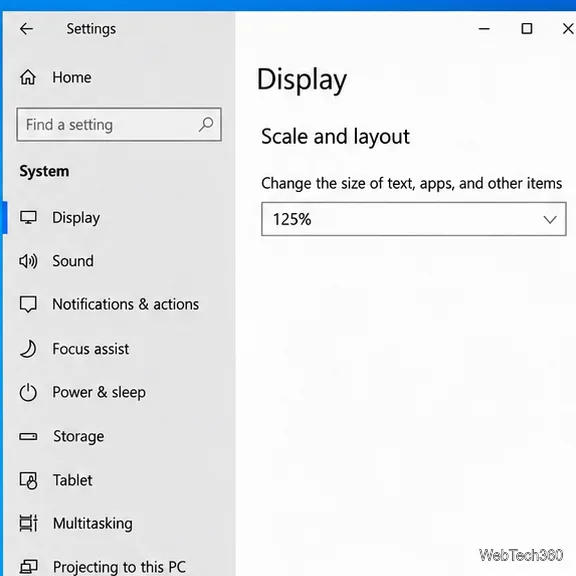Open the Sound settings label
This screenshot has width=576, height=576.
coord(73,261)
